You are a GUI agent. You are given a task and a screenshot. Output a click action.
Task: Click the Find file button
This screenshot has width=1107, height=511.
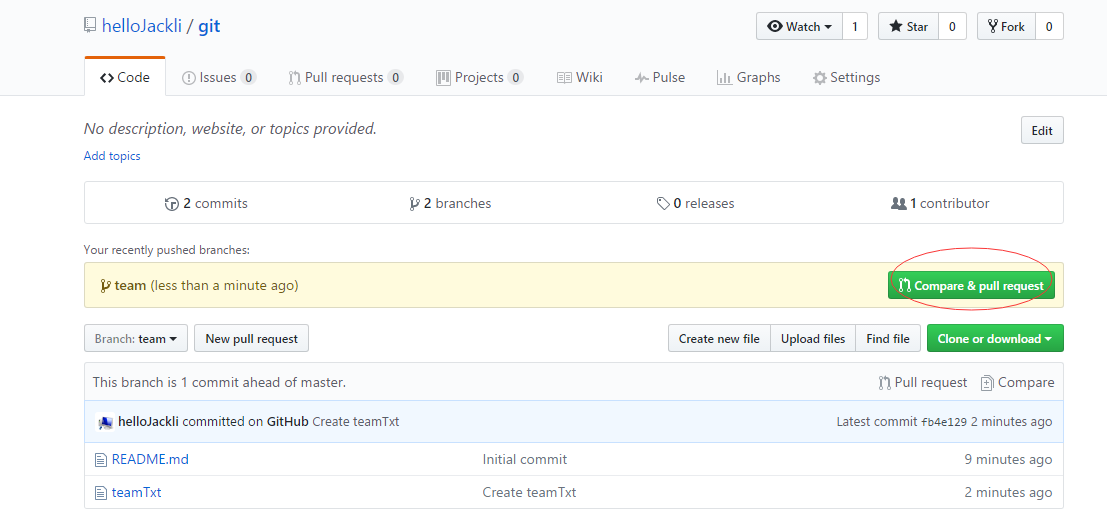click(888, 339)
